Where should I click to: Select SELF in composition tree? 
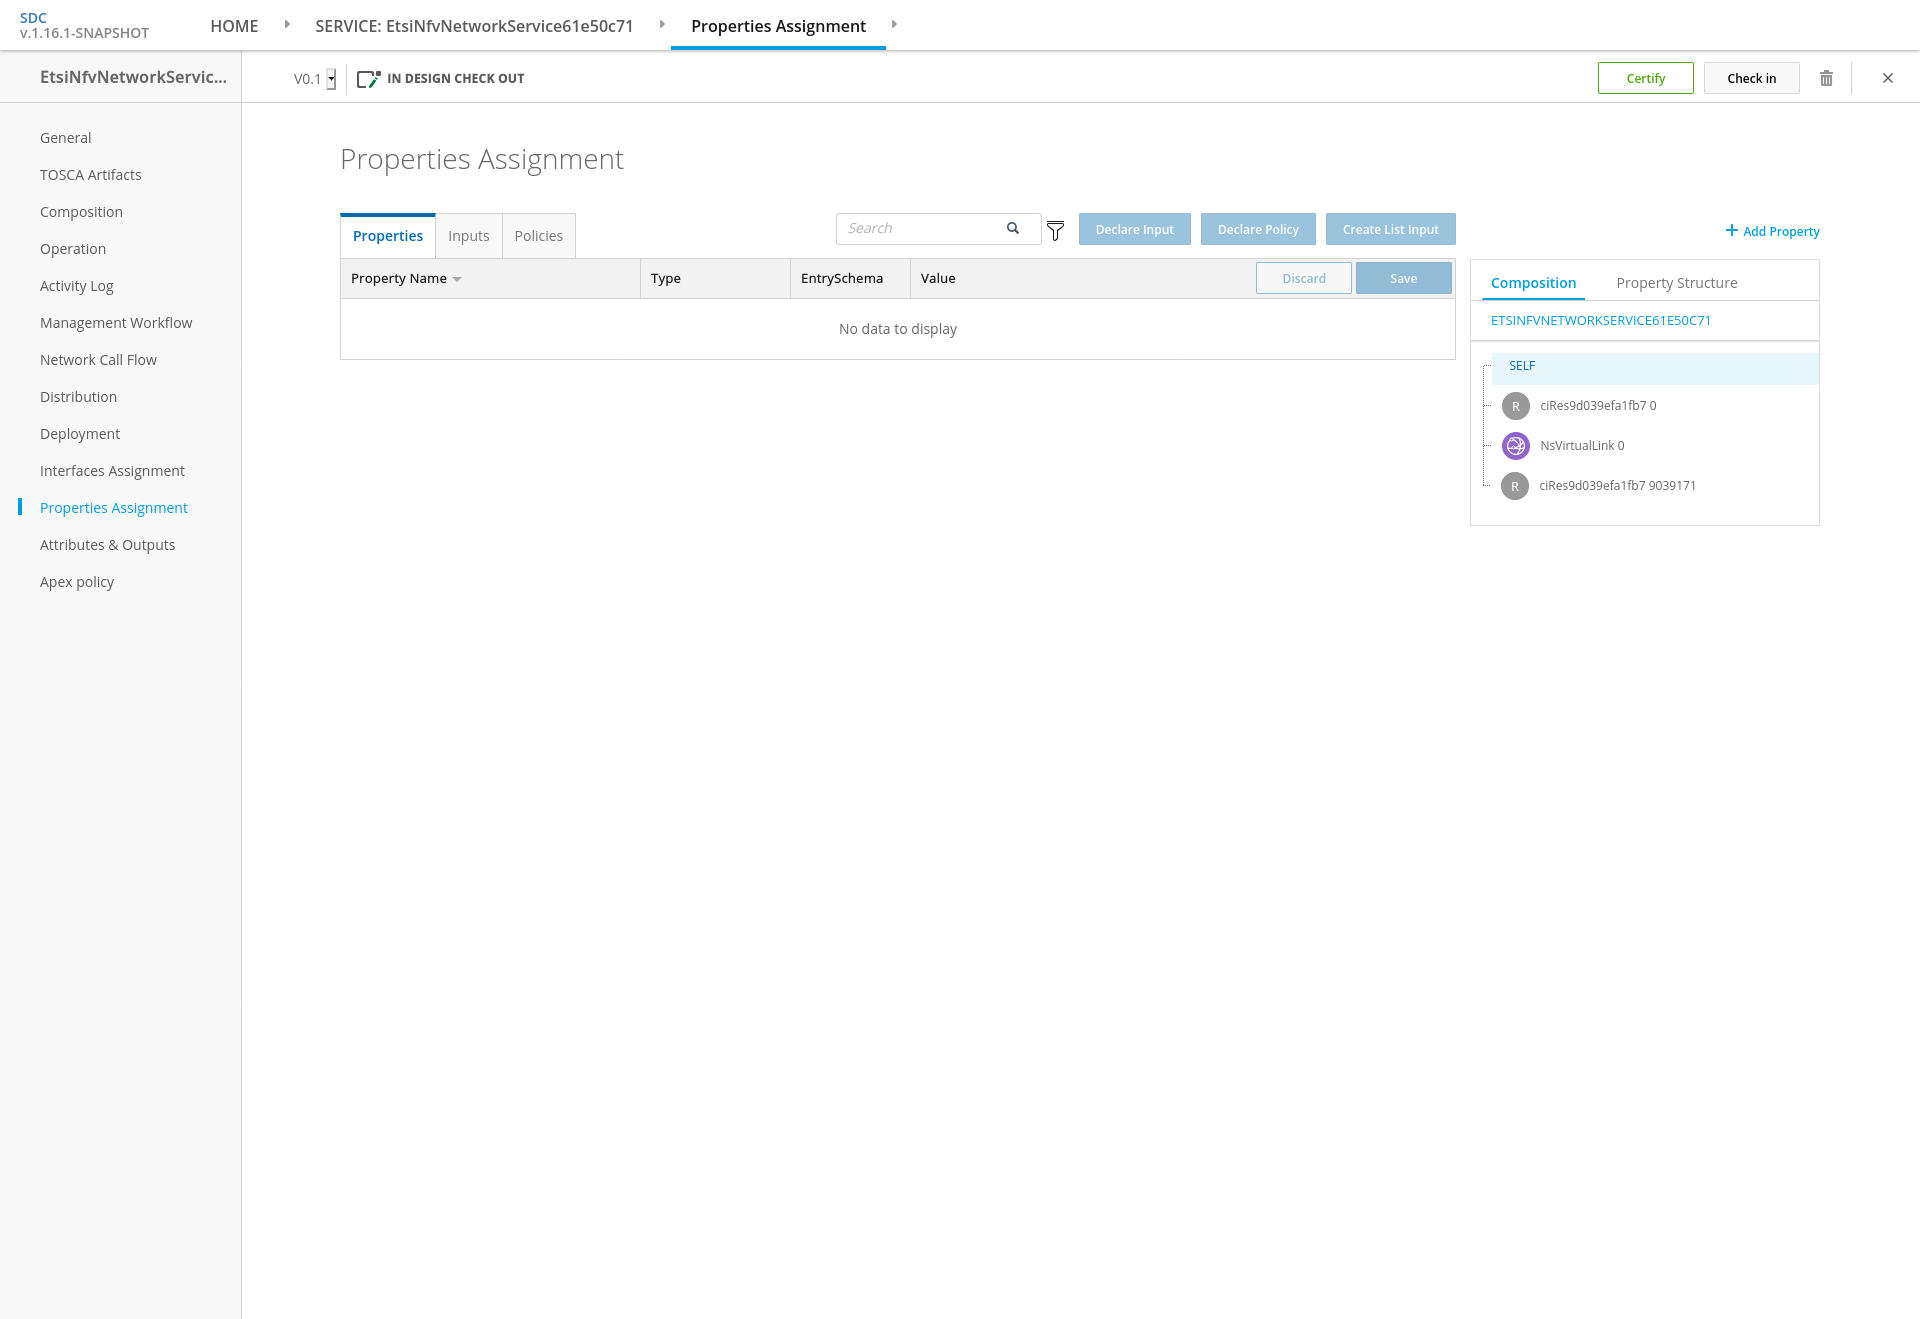pos(1522,366)
